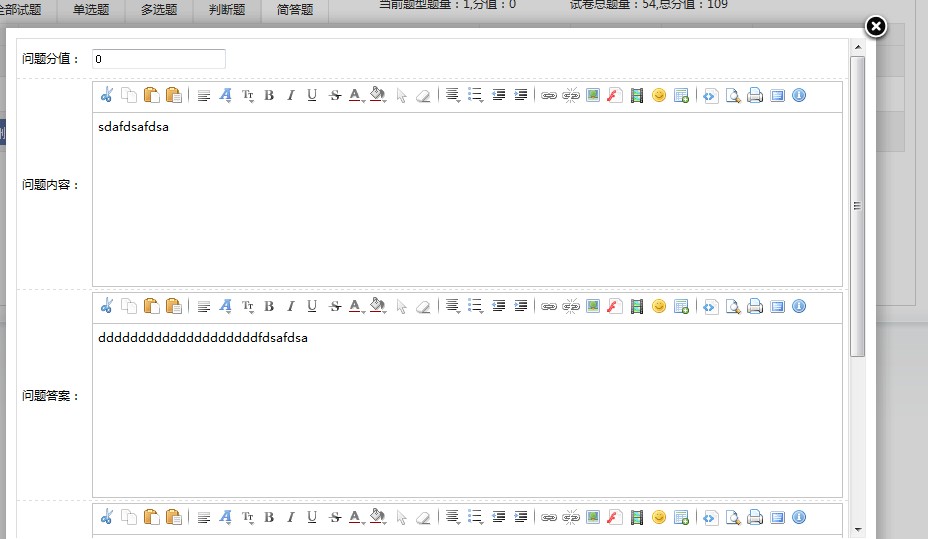Switch to the 多选题 tab
Screen dimensions: 928x539
click(x=159, y=9)
